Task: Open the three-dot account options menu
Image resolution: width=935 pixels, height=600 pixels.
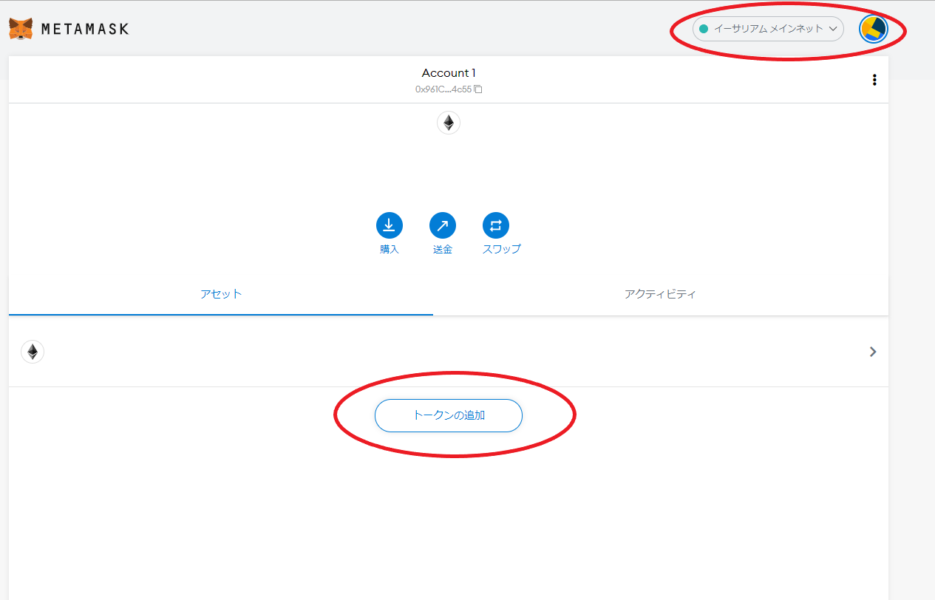Action: 874,80
